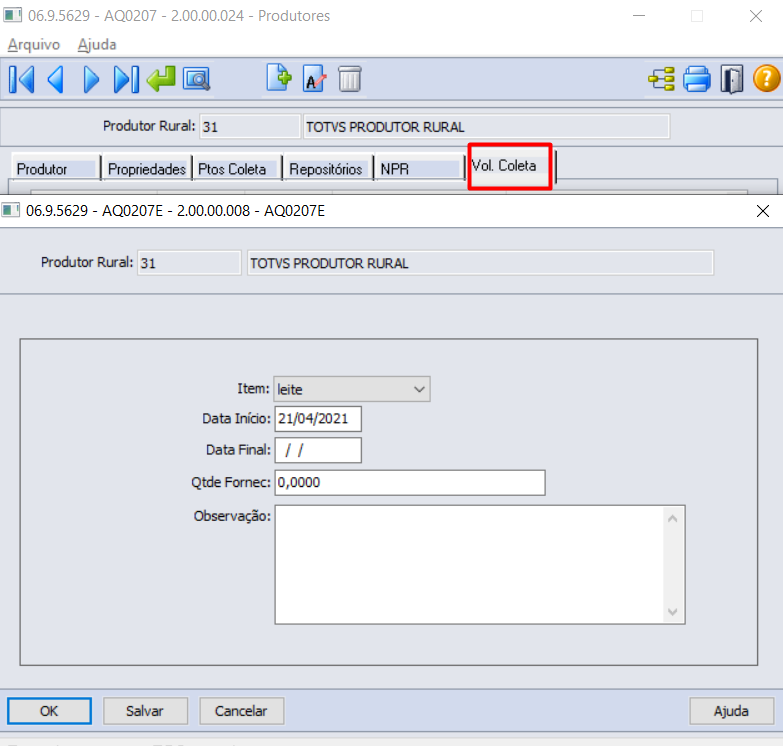Click main window TOTVS PRODUTOR RURAL name field
Viewport: 783px width, 746px height.
tap(486, 126)
